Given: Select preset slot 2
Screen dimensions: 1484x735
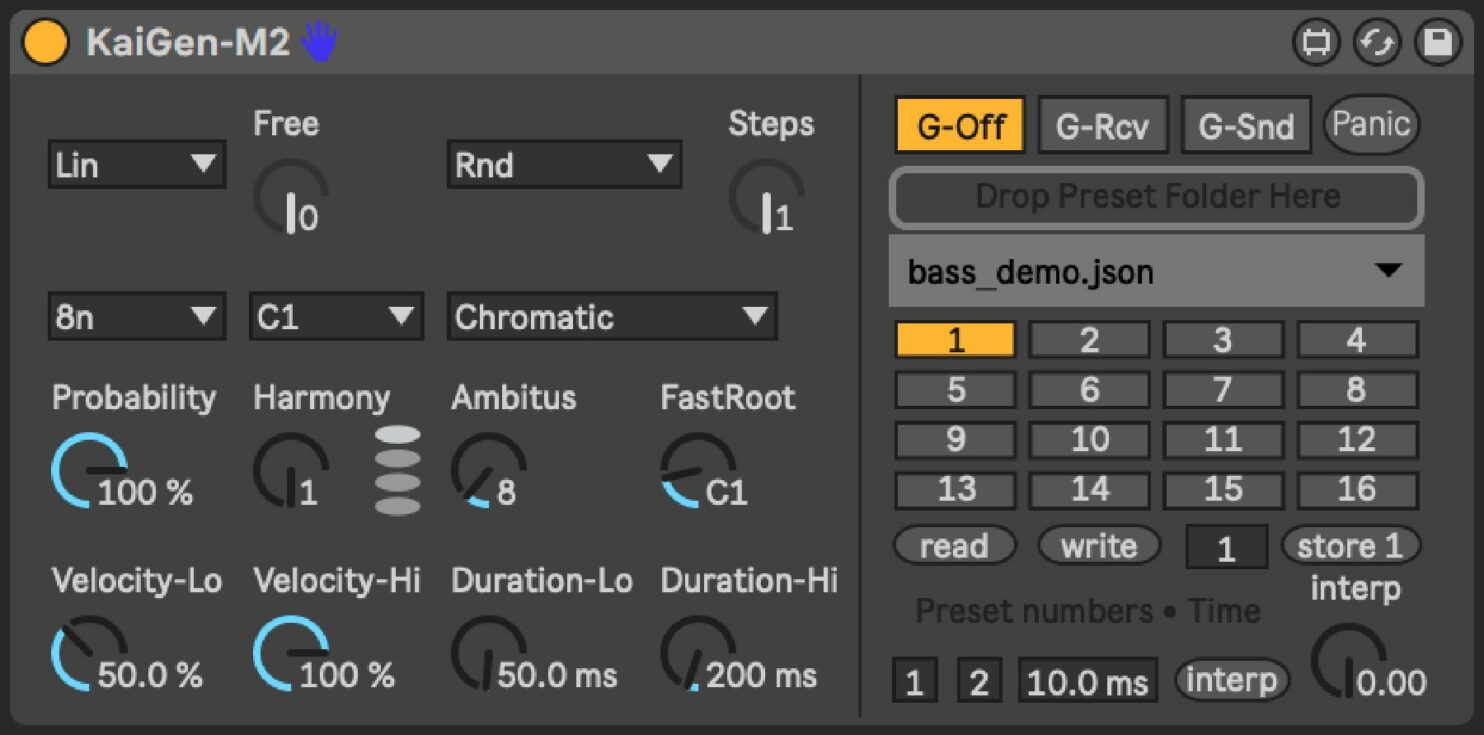Looking at the screenshot, I should tap(1089, 340).
